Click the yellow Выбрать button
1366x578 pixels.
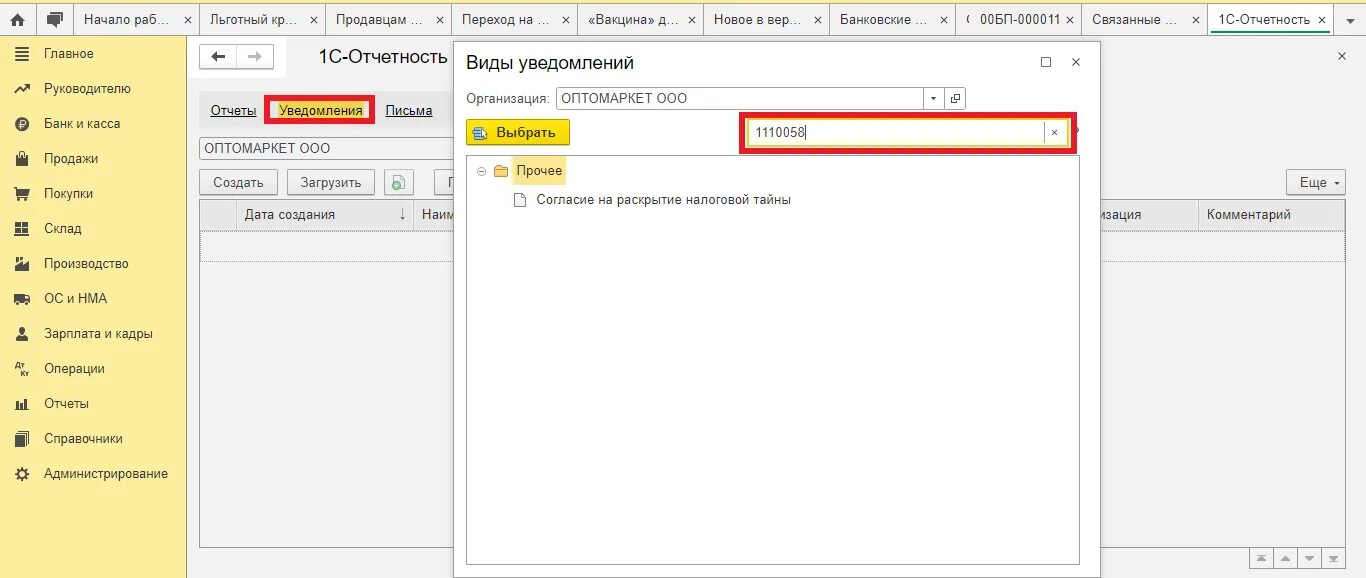tap(518, 132)
